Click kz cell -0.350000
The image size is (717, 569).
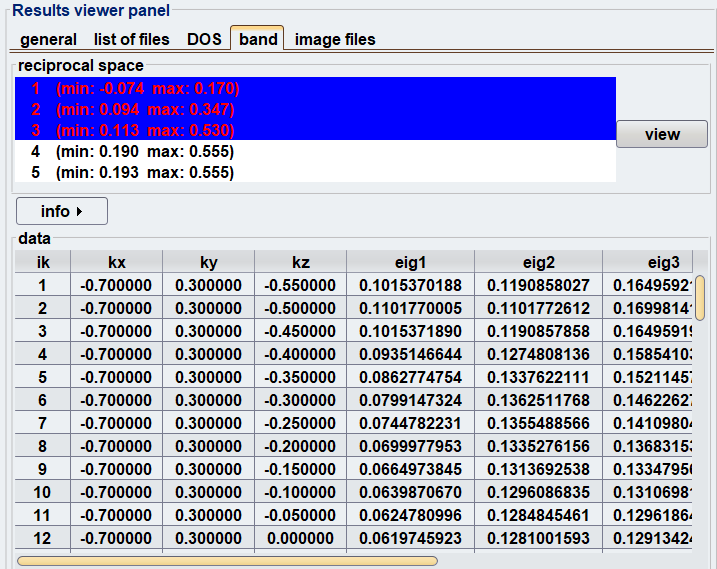300,377
